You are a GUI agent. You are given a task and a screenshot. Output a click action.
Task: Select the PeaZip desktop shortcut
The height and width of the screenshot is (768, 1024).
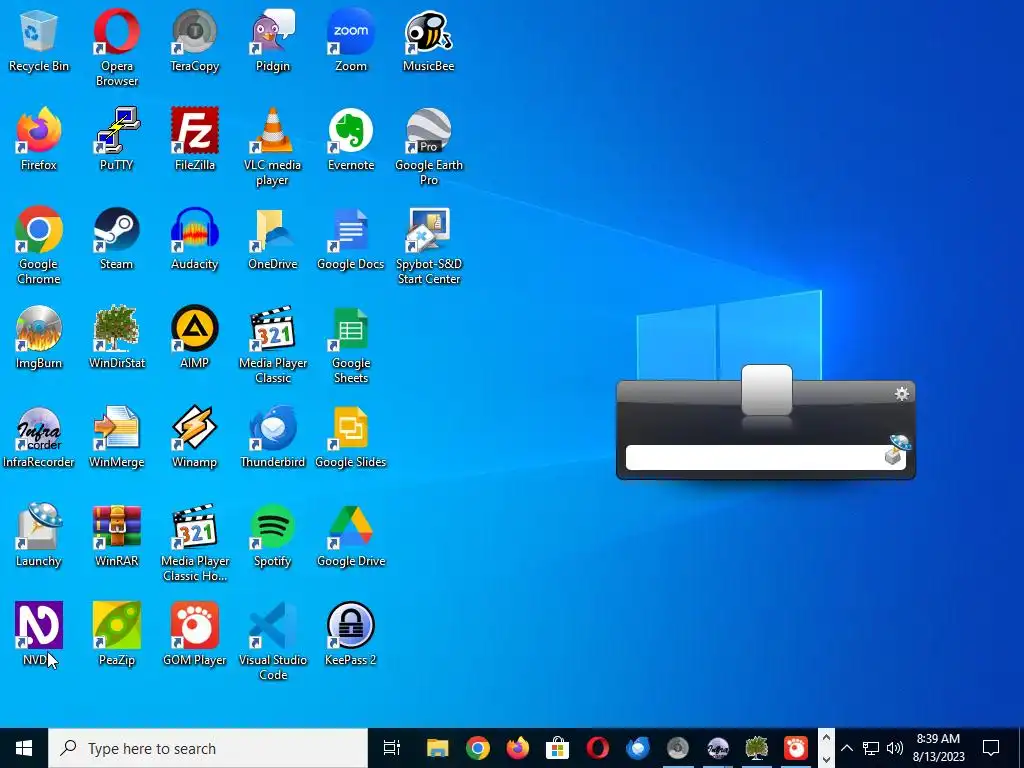pyautogui.click(x=116, y=634)
